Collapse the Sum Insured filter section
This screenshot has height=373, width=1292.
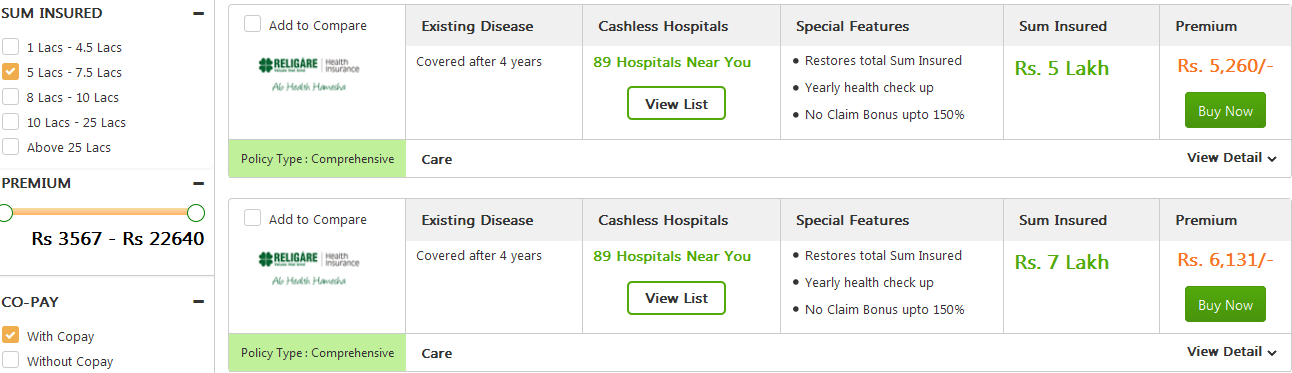coord(198,14)
